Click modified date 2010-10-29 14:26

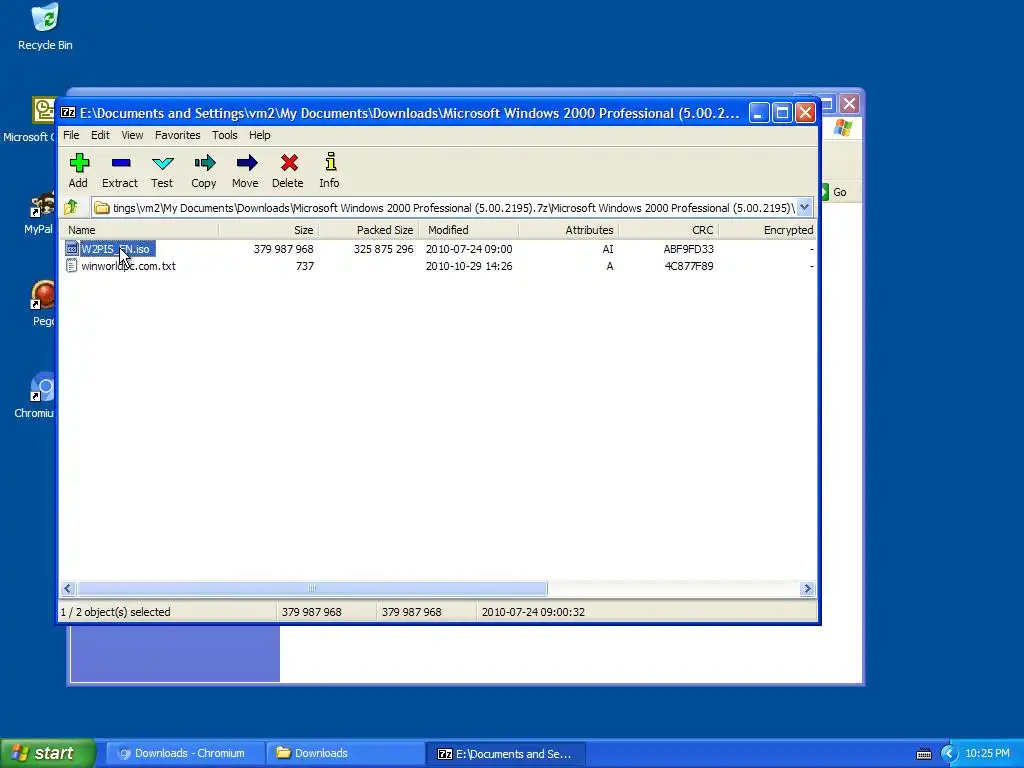click(x=469, y=266)
